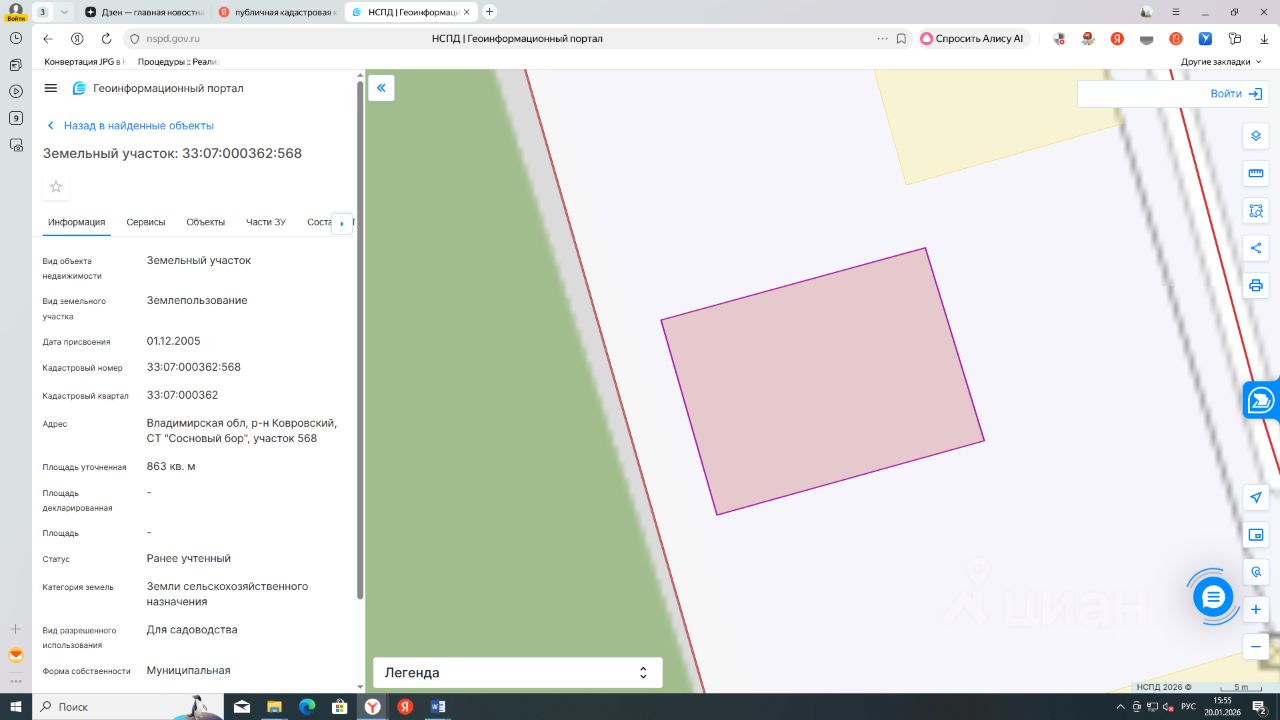
Task: Expand the Другие закладки bookmarks folder
Action: [x=1222, y=62]
